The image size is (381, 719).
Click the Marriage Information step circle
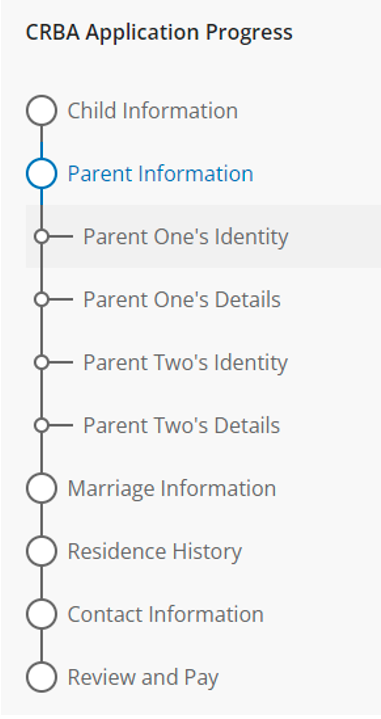pos(41,488)
